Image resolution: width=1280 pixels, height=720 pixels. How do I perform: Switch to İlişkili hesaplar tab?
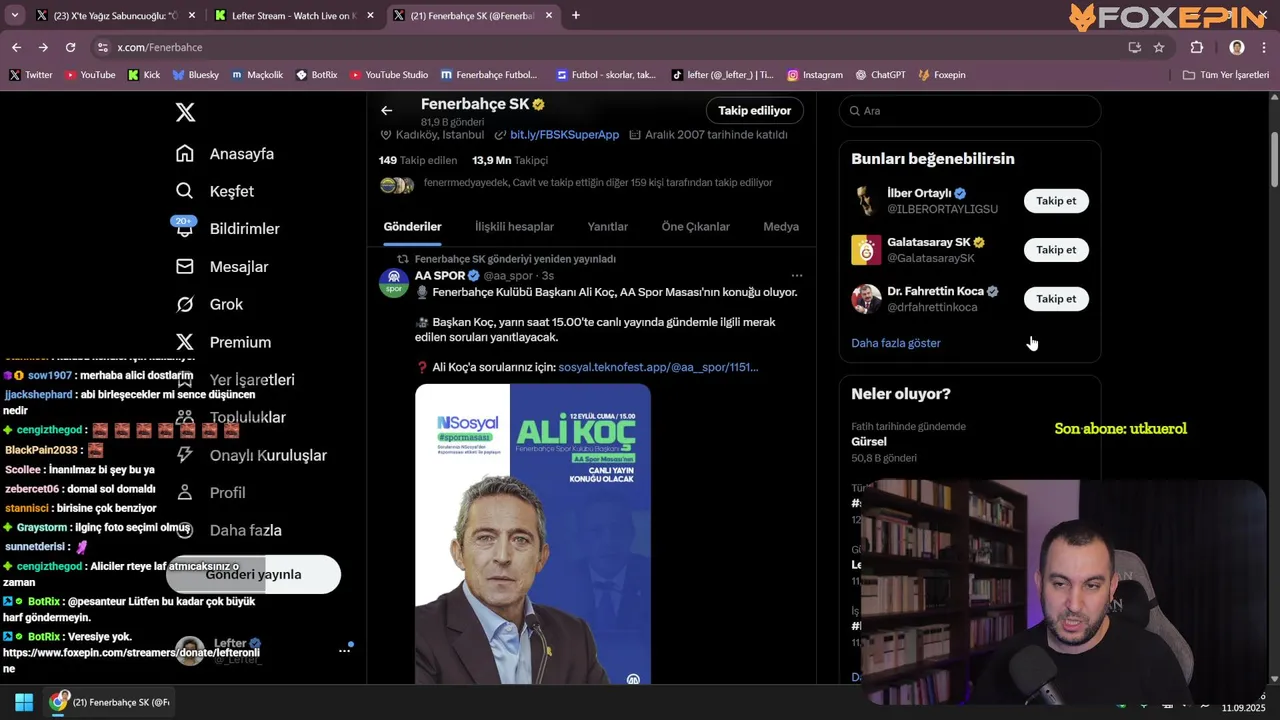pos(514,227)
